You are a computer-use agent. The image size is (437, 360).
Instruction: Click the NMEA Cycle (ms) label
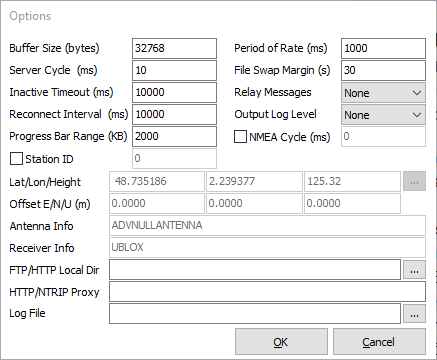[x=290, y=137]
